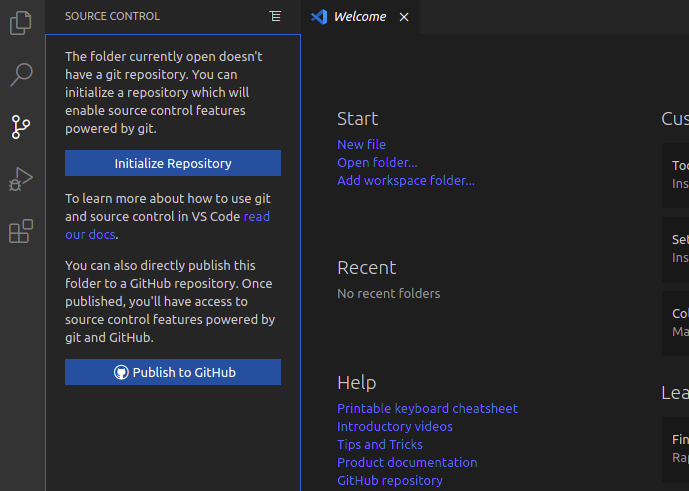Click Publish to GitHub button
Viewport: 689px width, 491px height.
(x=173, y=372)
